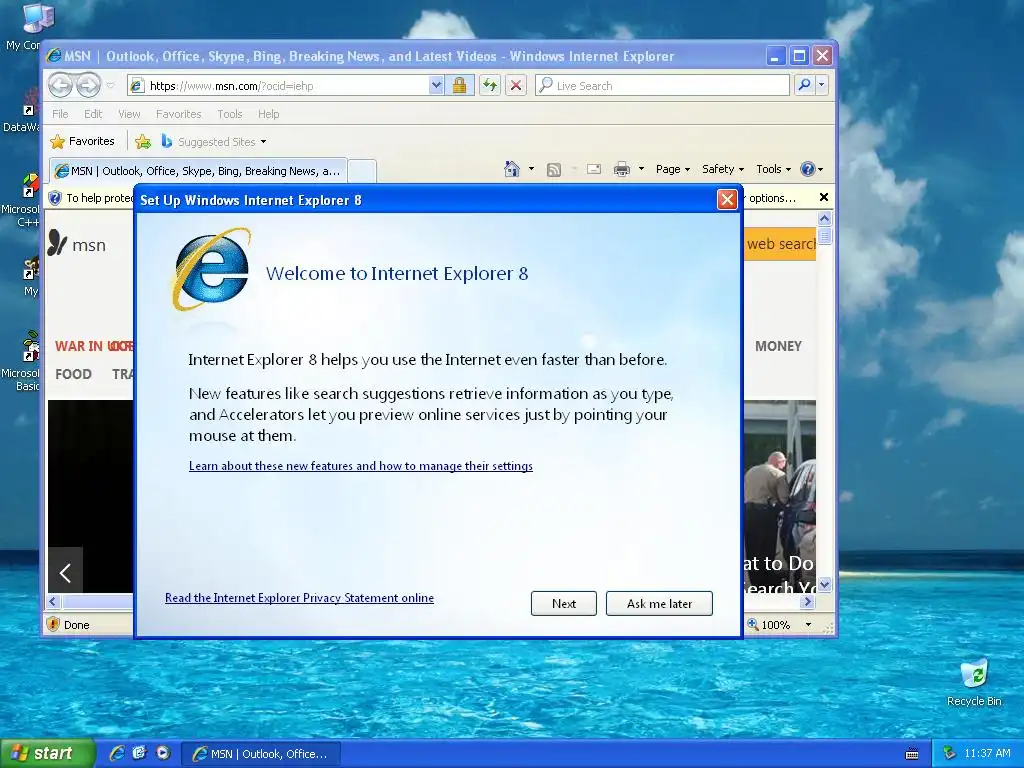Expand the Home button dropdown arrow
1024x768 pixels.
[x=531, y=169]
